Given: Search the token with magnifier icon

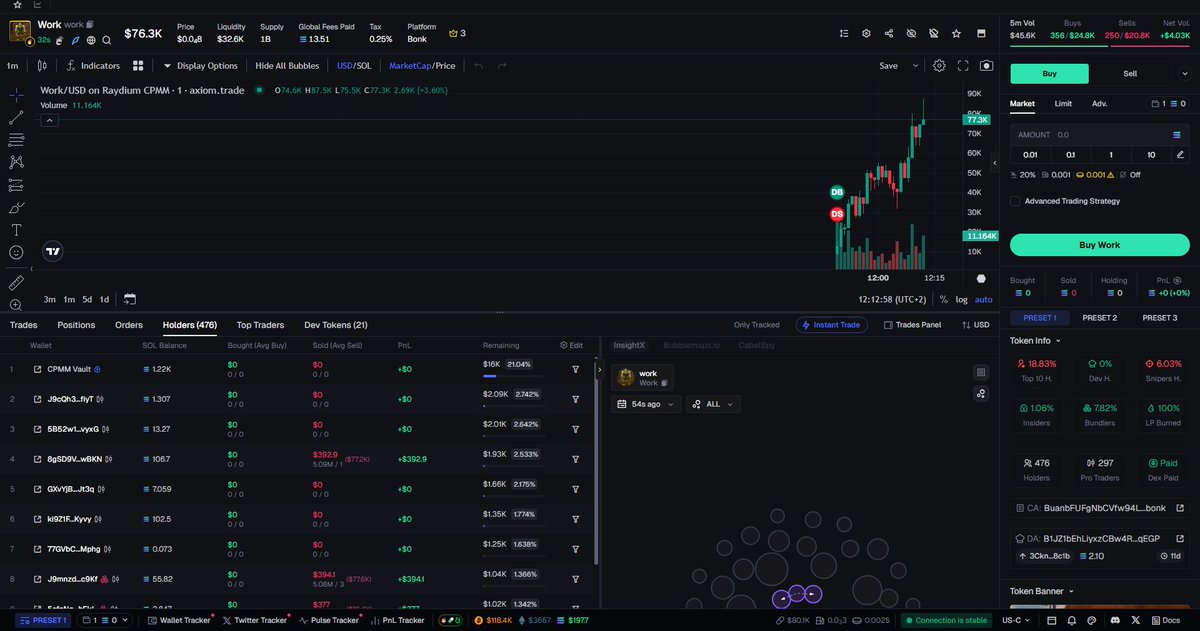Looking at the screenshot, I should tap(106, 40).
